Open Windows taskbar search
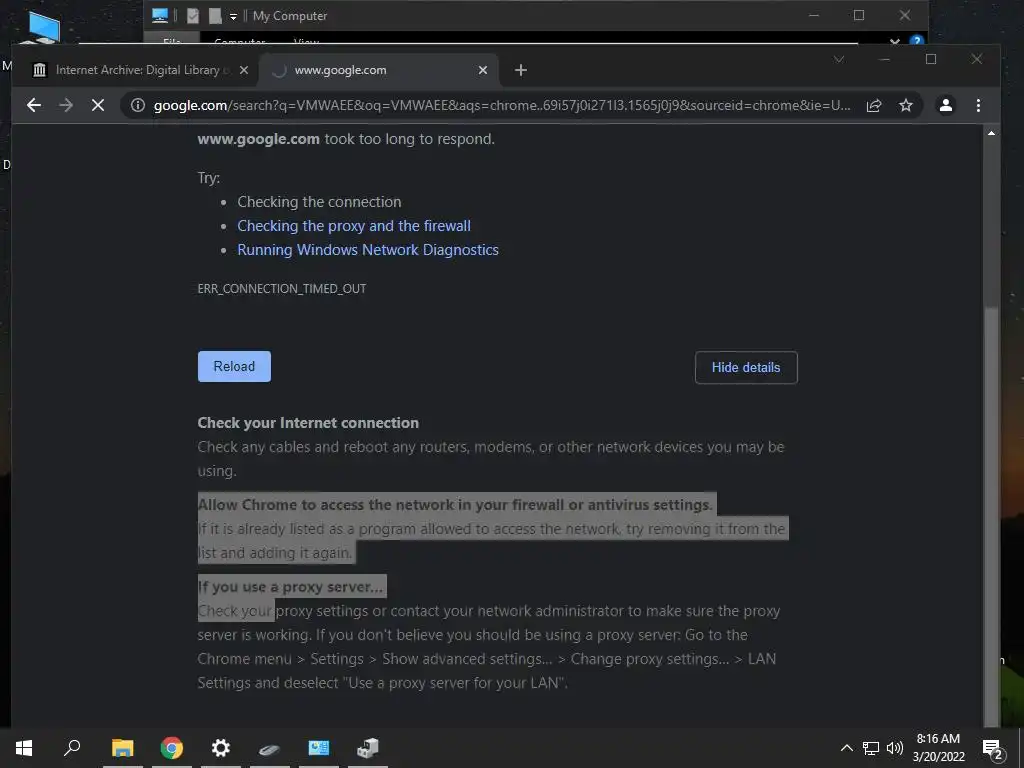 [72, 748]
